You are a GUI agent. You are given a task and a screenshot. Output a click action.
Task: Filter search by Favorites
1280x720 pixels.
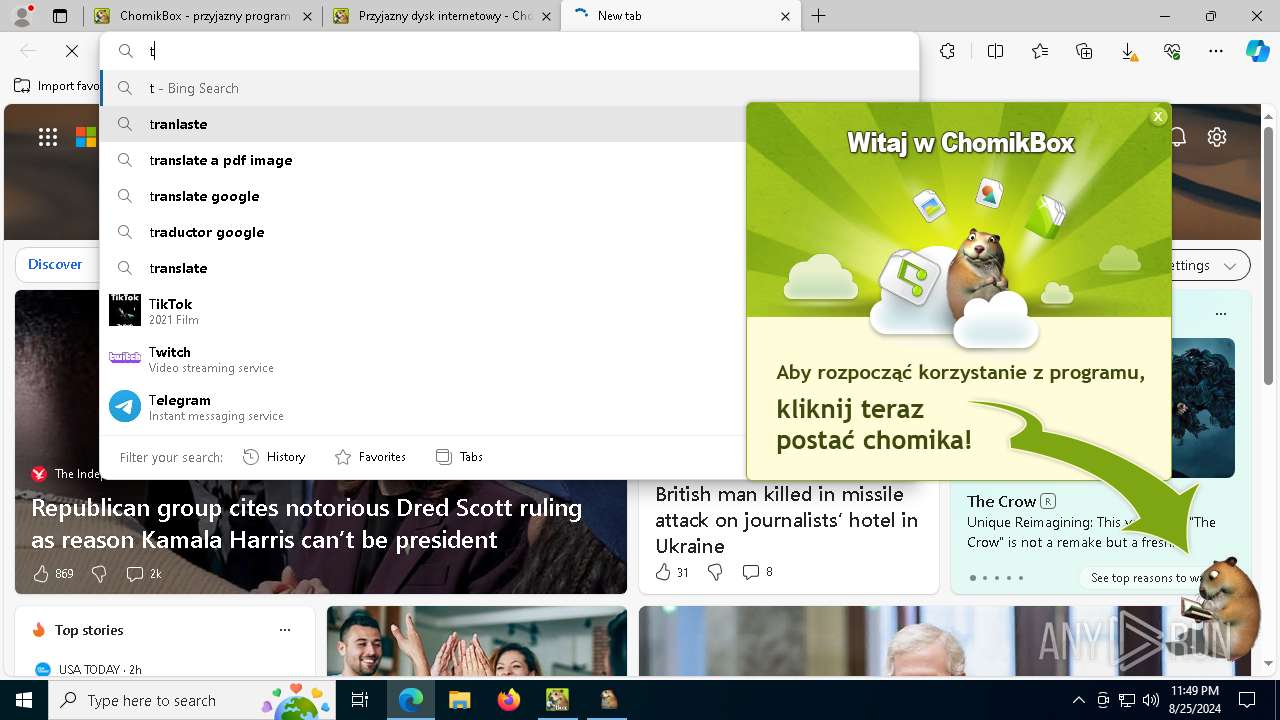tap(370, 457)
